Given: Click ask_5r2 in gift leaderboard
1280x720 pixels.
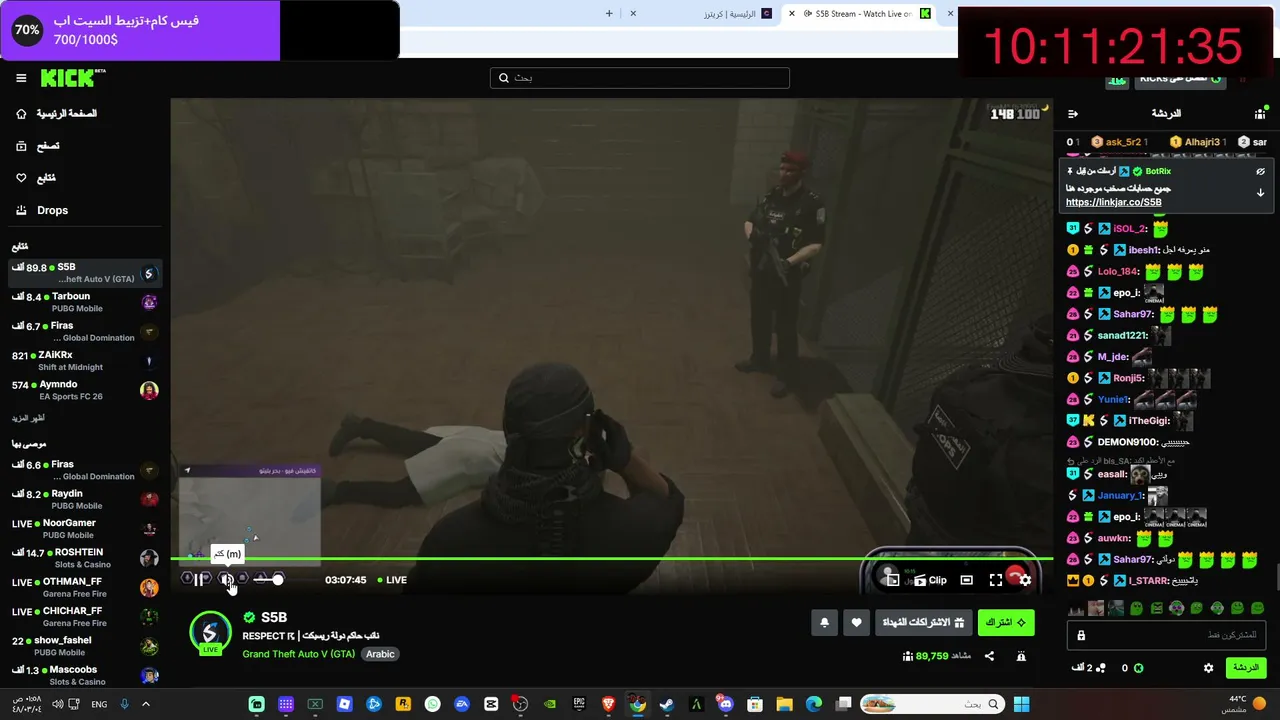Looking at the screenshot, I should pos(1122,142).
